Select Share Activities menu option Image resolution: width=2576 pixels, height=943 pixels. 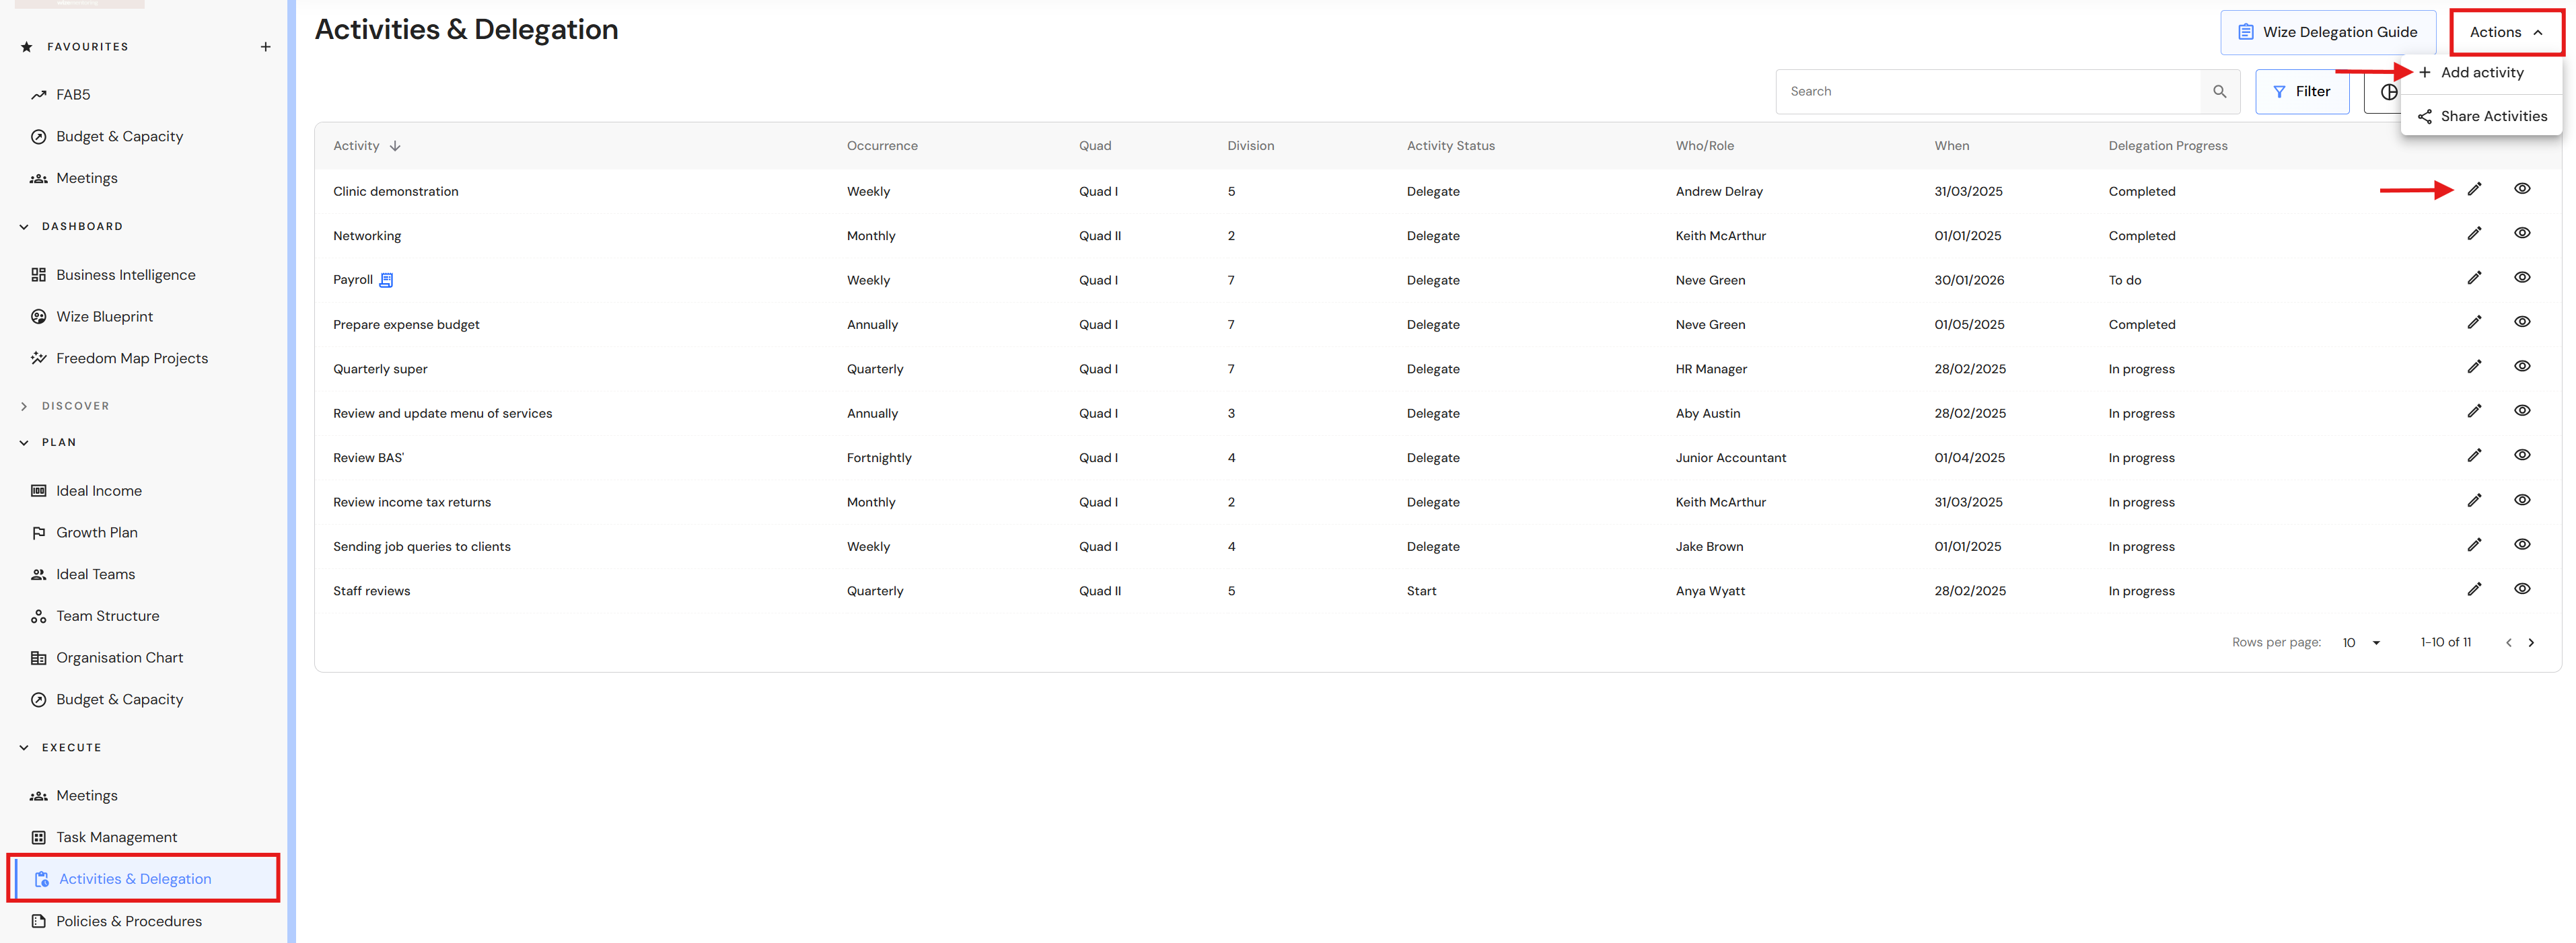(x=2492, y=116)
